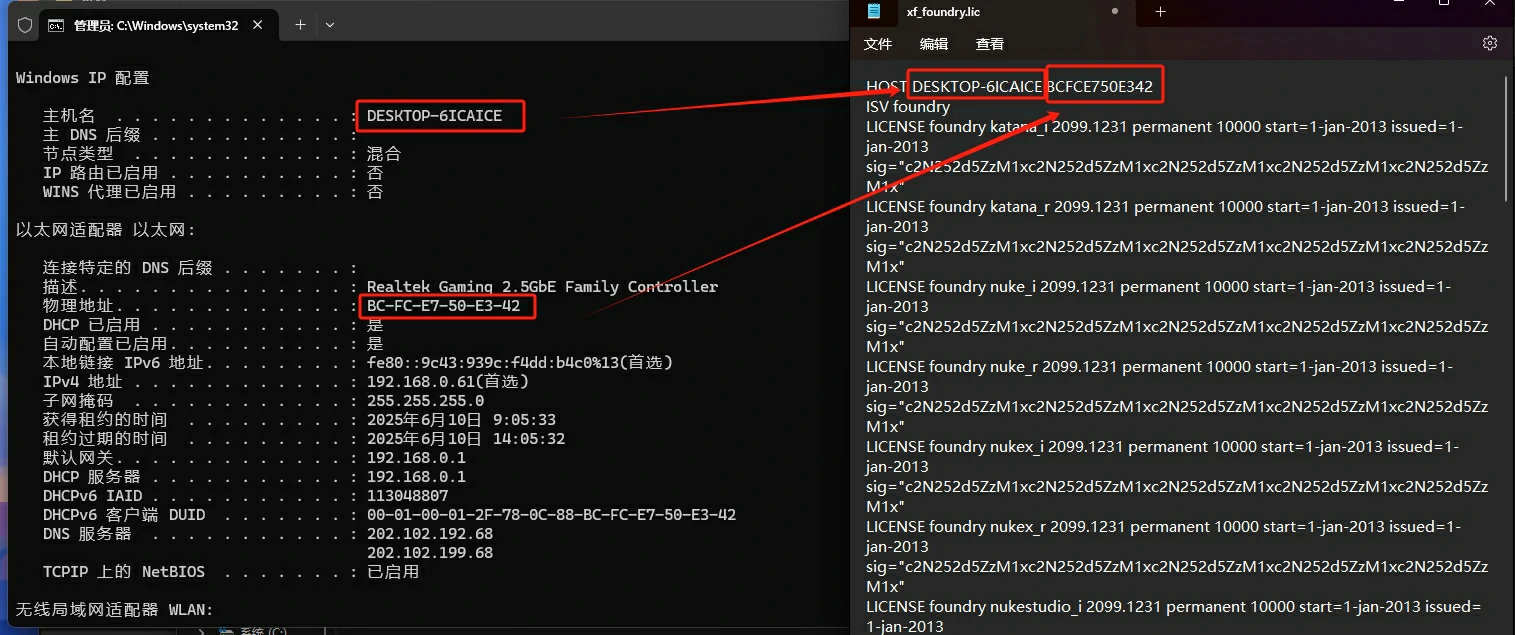The width and height of the screenshot is (1515, 635).
Task: Click the 255.255.255.0 subnet mask value
Action: tap(425, 401)
